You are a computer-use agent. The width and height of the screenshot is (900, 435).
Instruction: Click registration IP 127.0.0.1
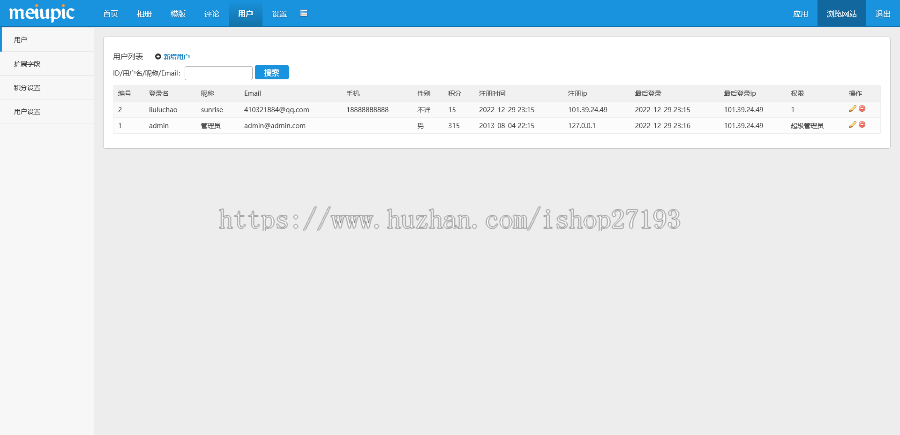583,125
